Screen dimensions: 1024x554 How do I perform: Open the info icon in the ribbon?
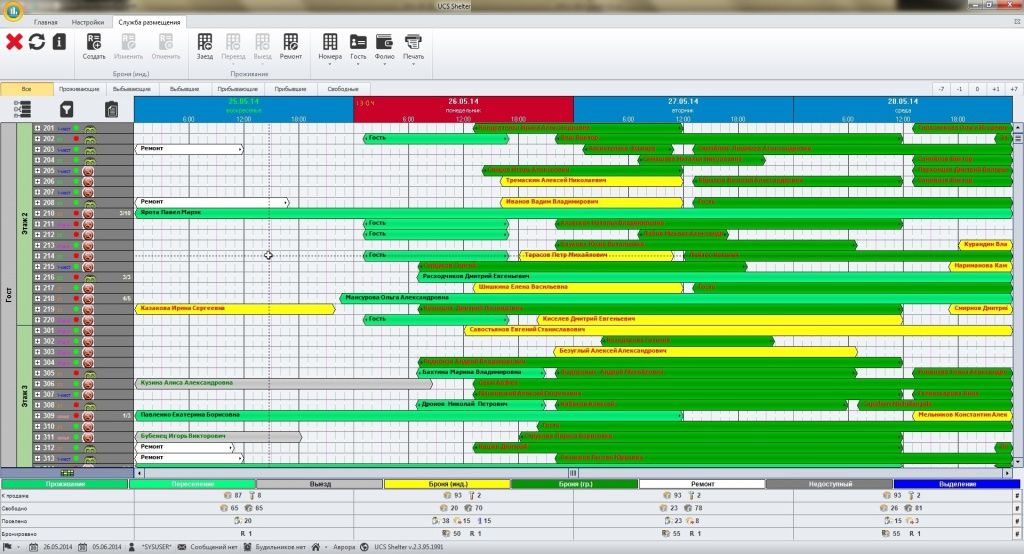(x=60, y=41)
